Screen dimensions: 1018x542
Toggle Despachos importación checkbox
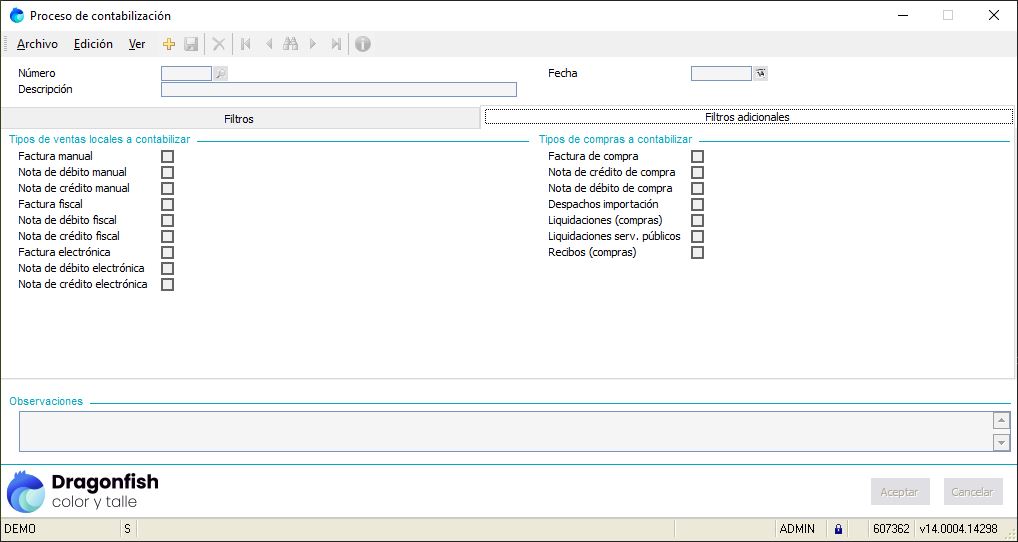[697, 204]
